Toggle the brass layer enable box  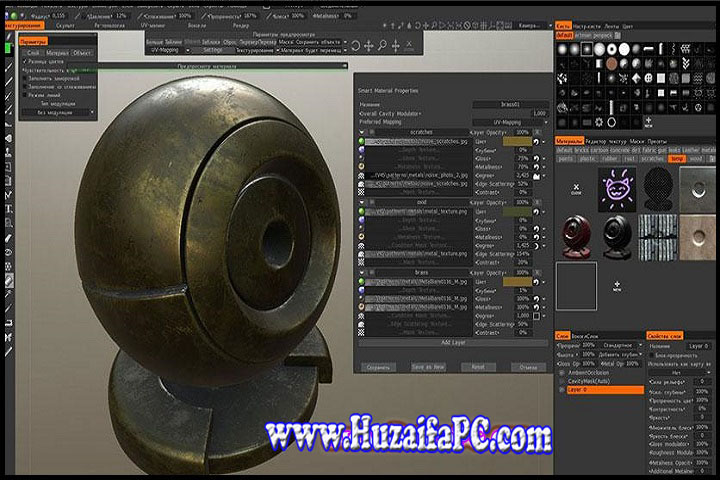click(x=371, y=272)
